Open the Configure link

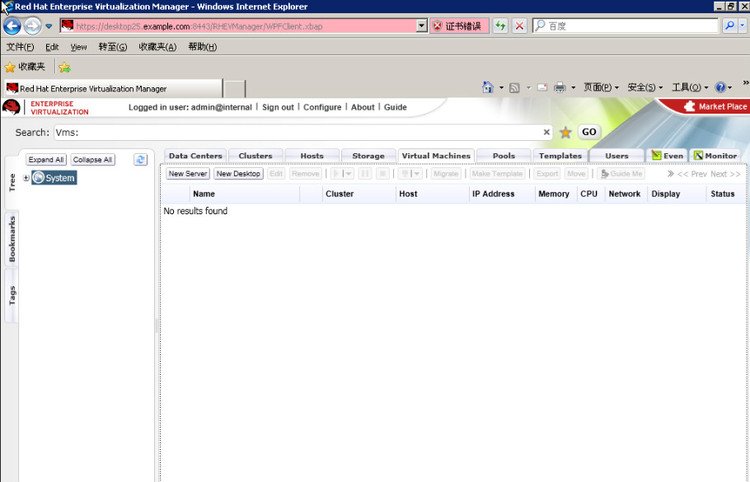[x=322, y=107]
